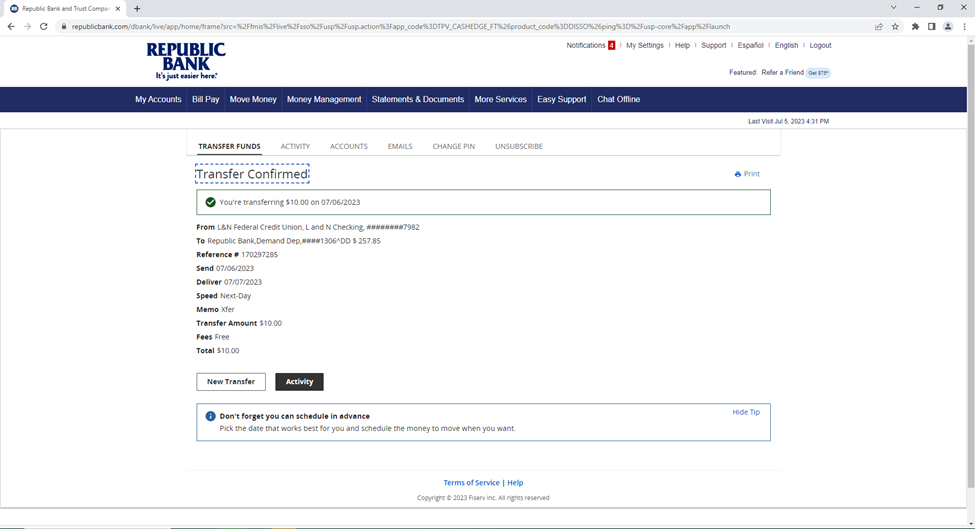Image resolution: width=975 pixels, height=529 pixels.
Task: Open Terms of Service link
Action: click(471, 483)
